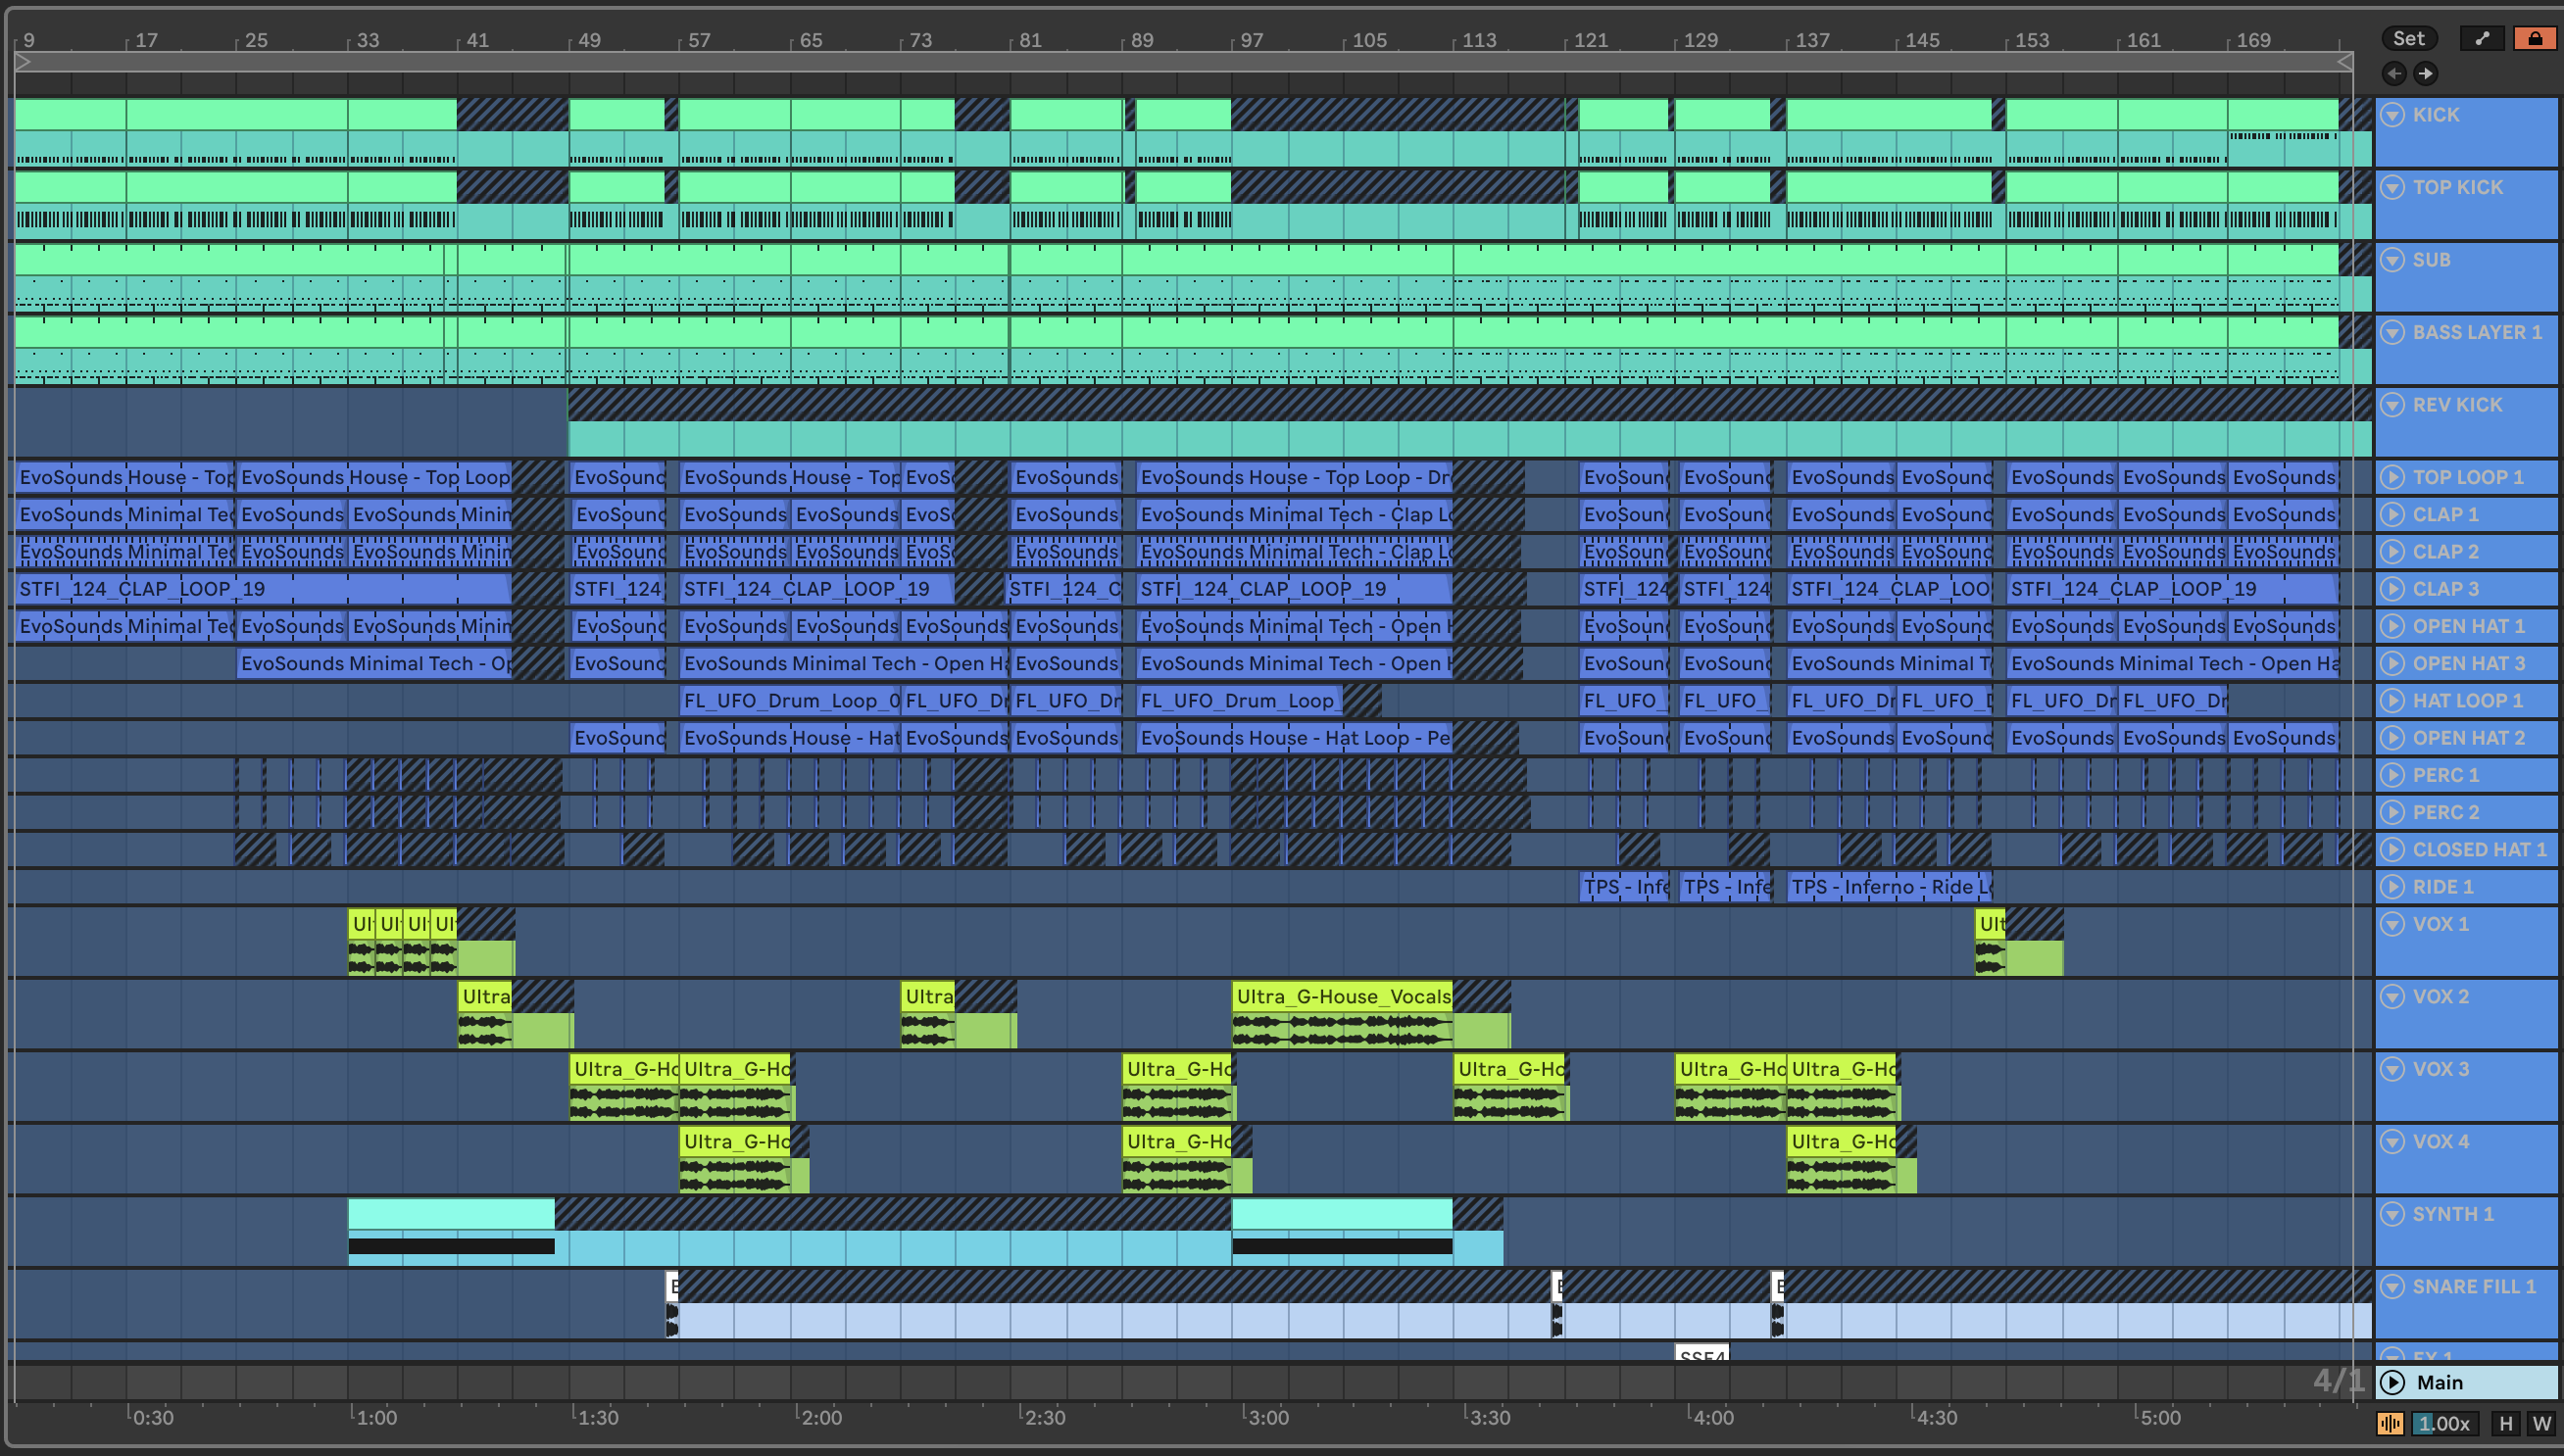
Task: Collapse the SUB track
Action: [x=2392, y=260]
